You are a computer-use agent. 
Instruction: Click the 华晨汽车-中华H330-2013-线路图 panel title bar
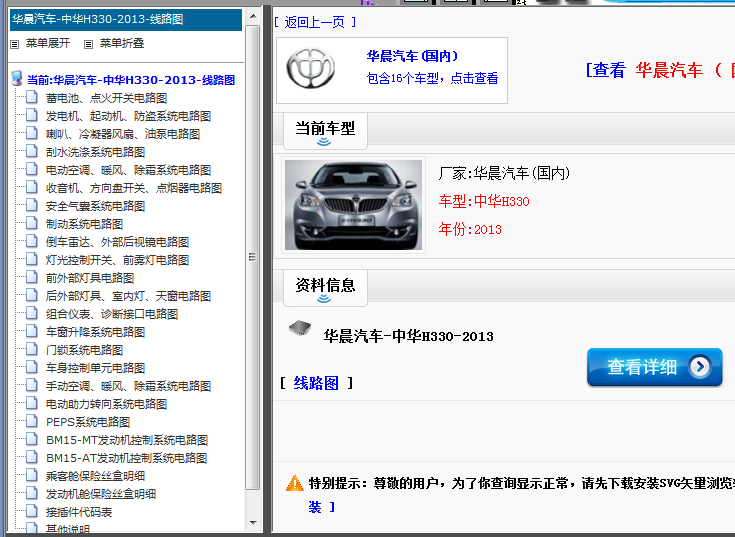click(126, 19)
